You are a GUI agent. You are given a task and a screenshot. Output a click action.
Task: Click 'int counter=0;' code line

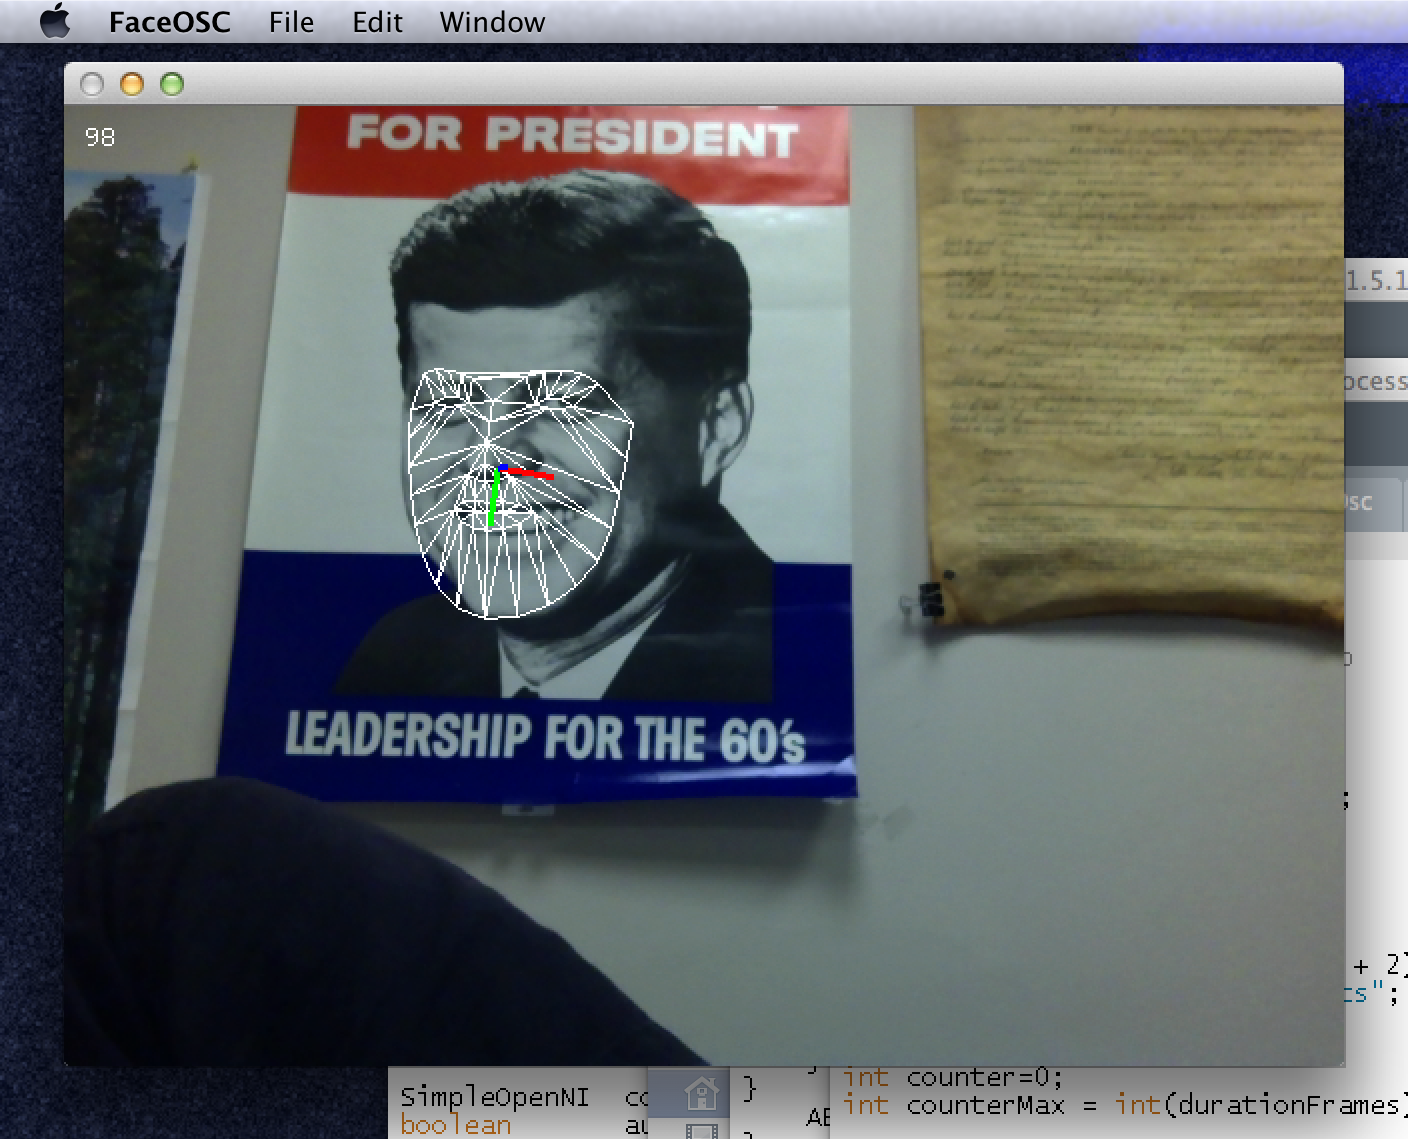point(952,1077)
